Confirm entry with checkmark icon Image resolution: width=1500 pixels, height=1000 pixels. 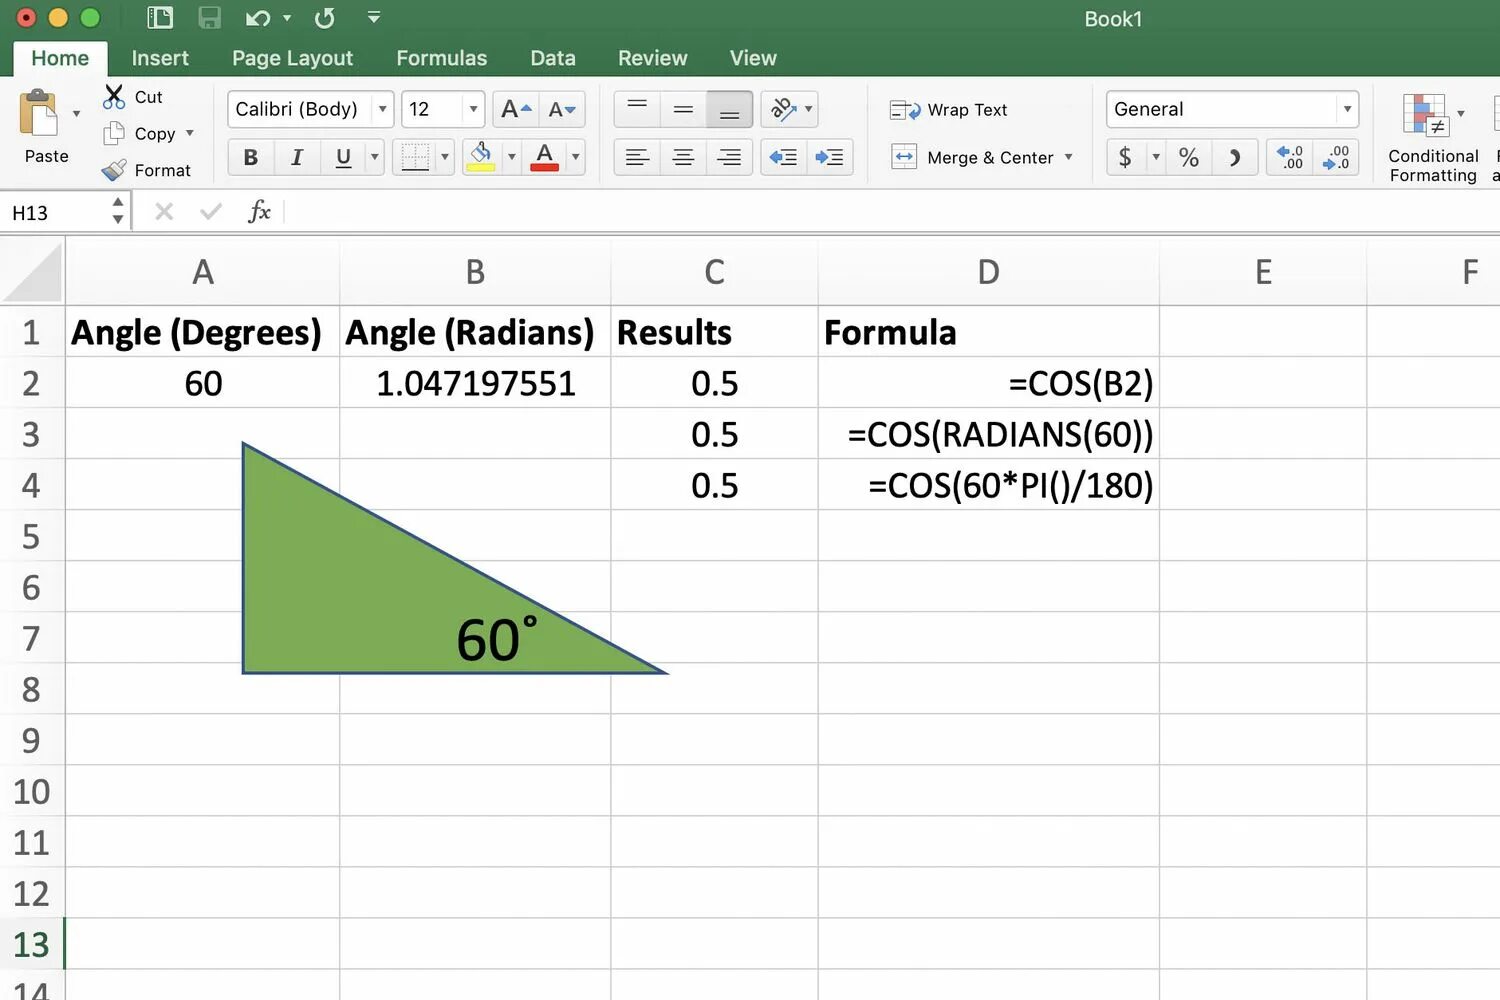point(211,211)
